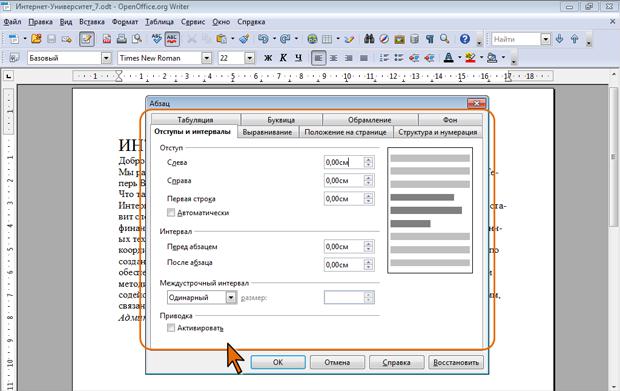Toggle Nonprinting Characters pilcrow icon

coord(429,39)
